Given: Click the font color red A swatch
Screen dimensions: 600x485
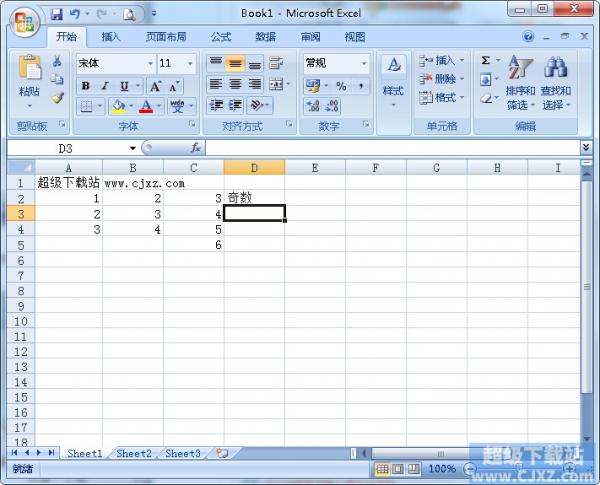Looking at the screenshot, I should [146, 106].
